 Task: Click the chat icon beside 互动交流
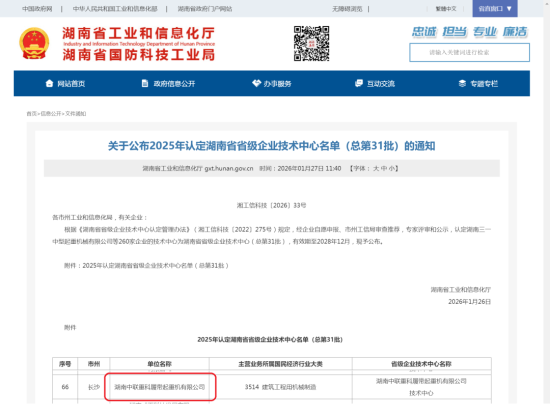359,83
